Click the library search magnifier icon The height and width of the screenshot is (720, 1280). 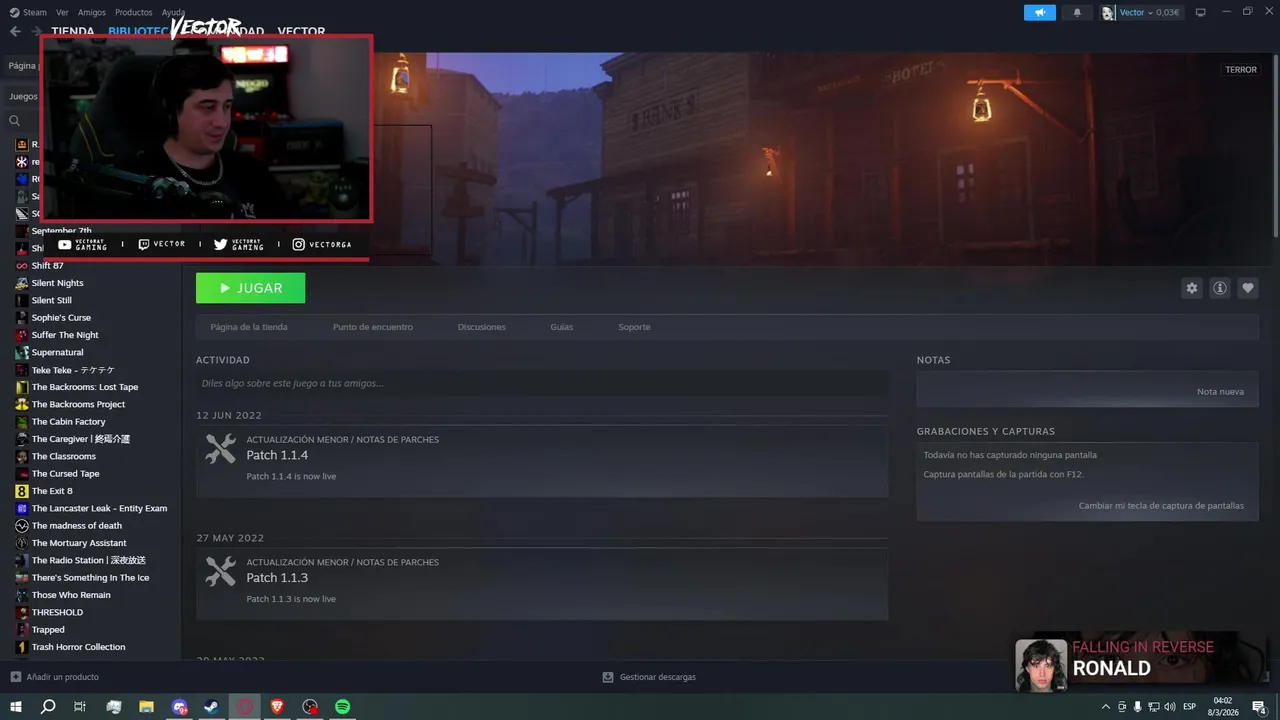(x=15, y=121)
